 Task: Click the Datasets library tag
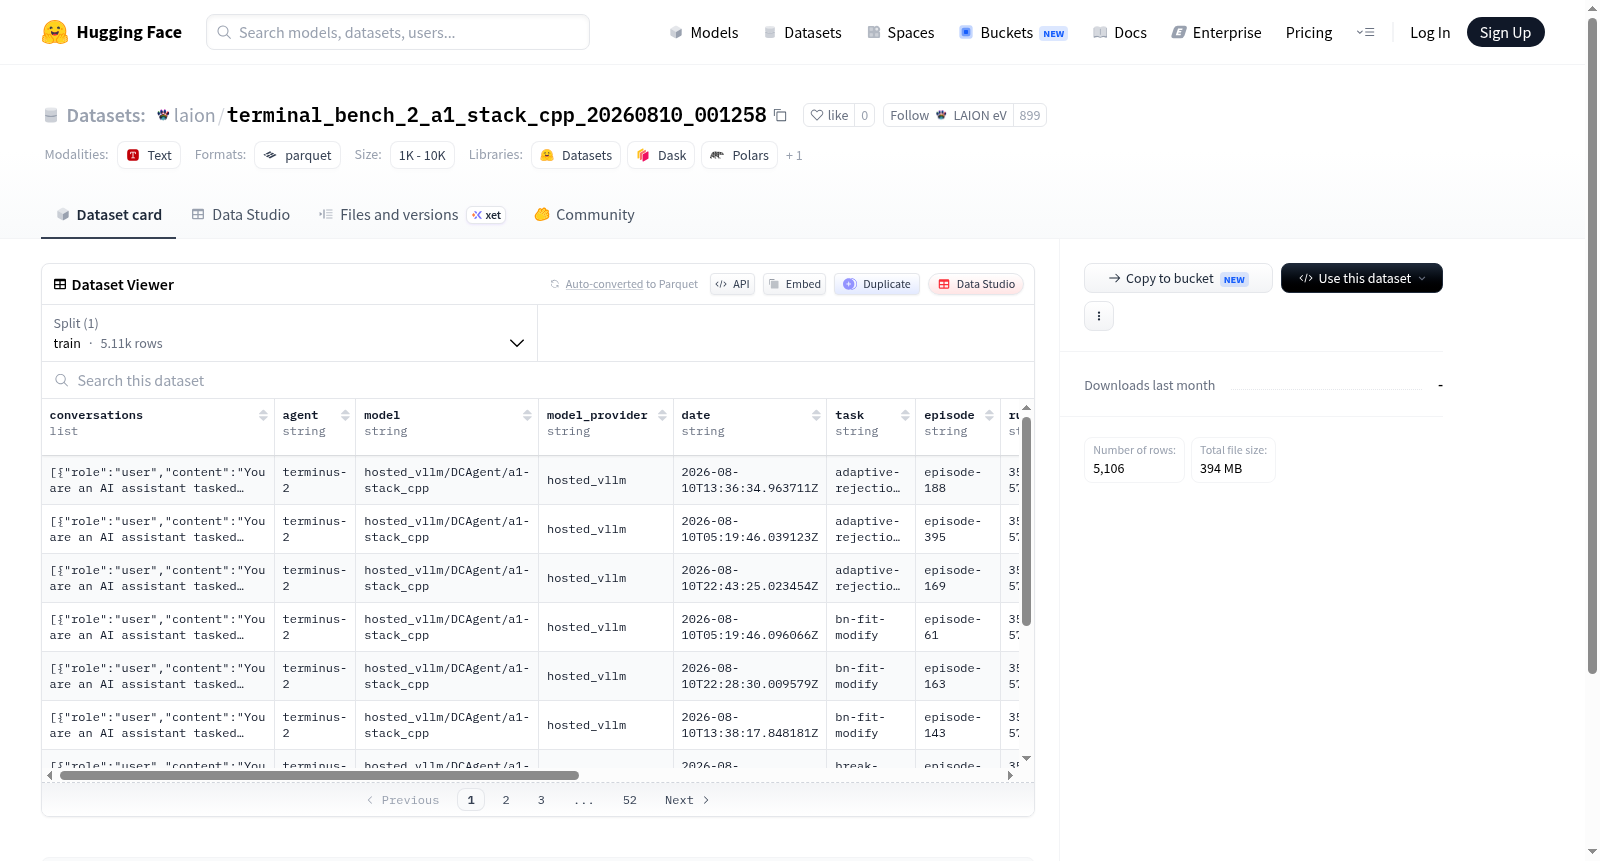(x=576, y=155)
